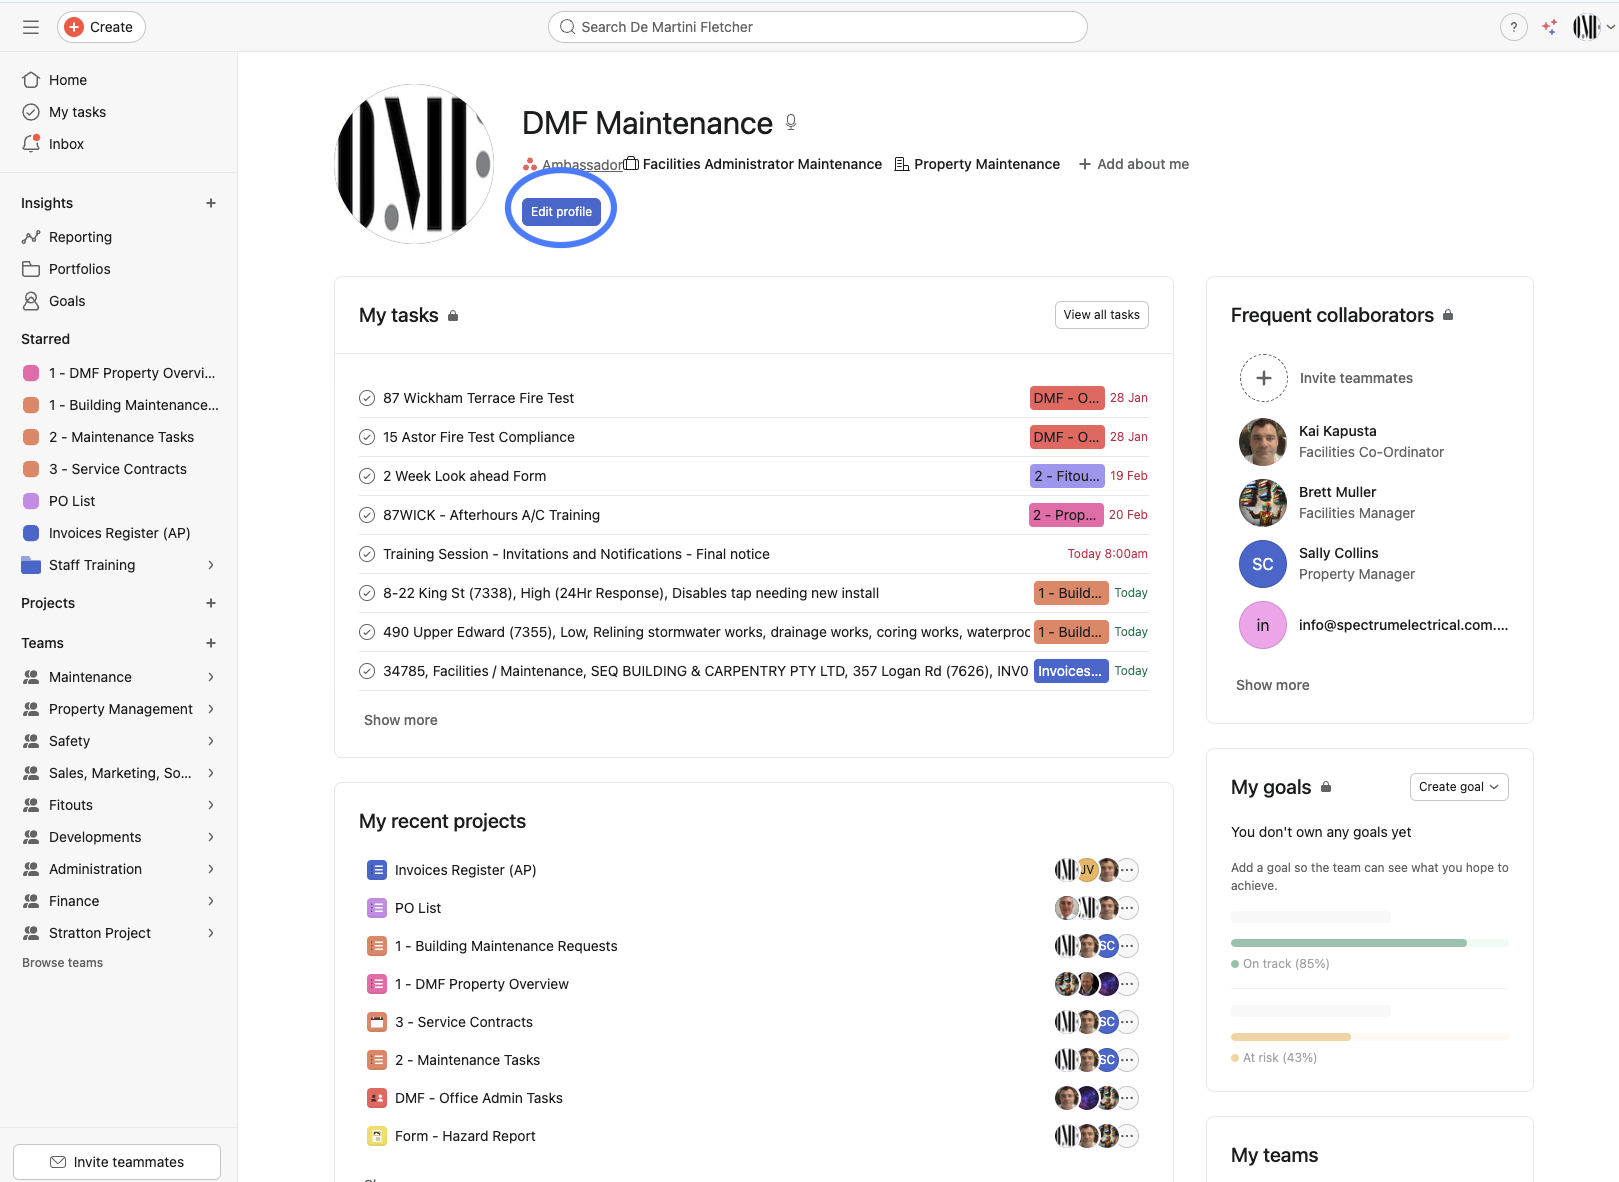1619x1182 pixels.
Task: Click the 3 - Service Contracts calendar icon
Action: click(x=377, y=1022)
